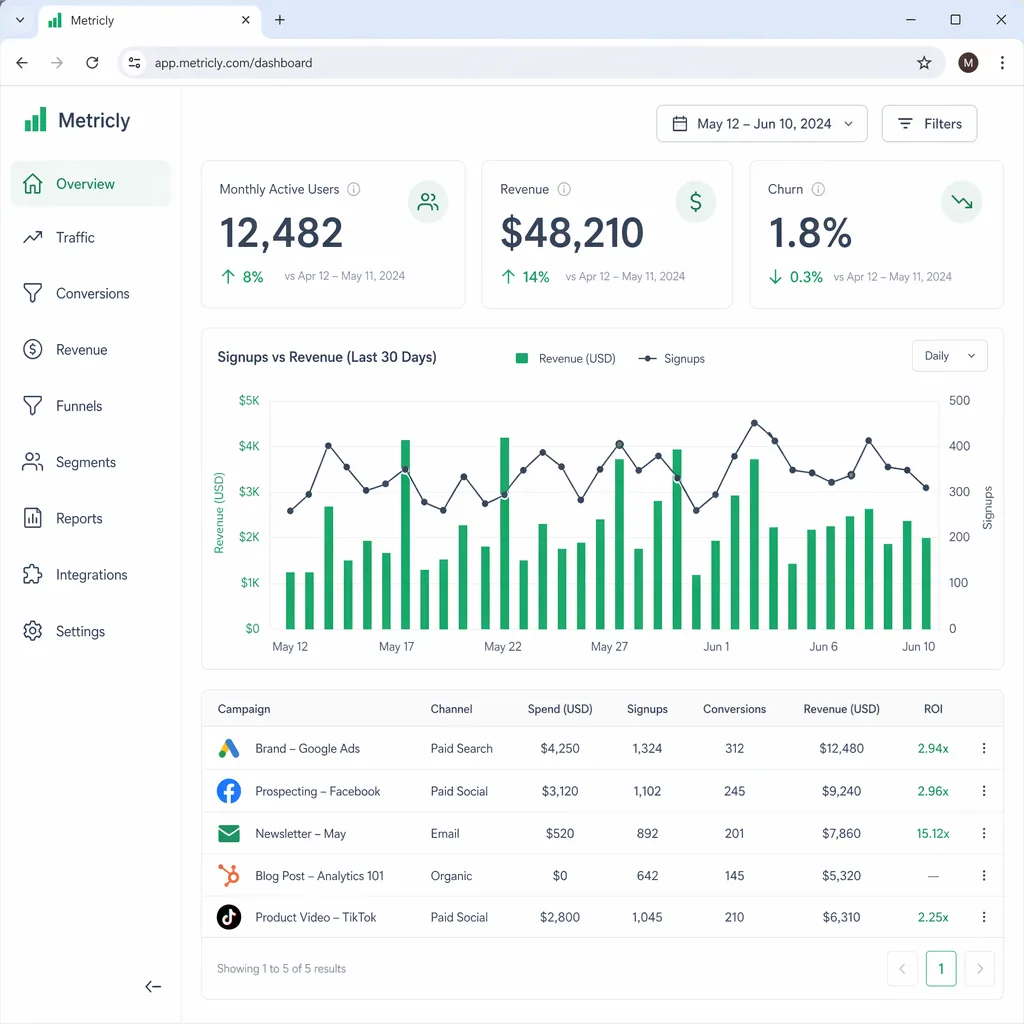Open the Daily granularity dropdown
Viewport: 1024px width, 1024px height.
pyautogui.click(x=948, y=355)
